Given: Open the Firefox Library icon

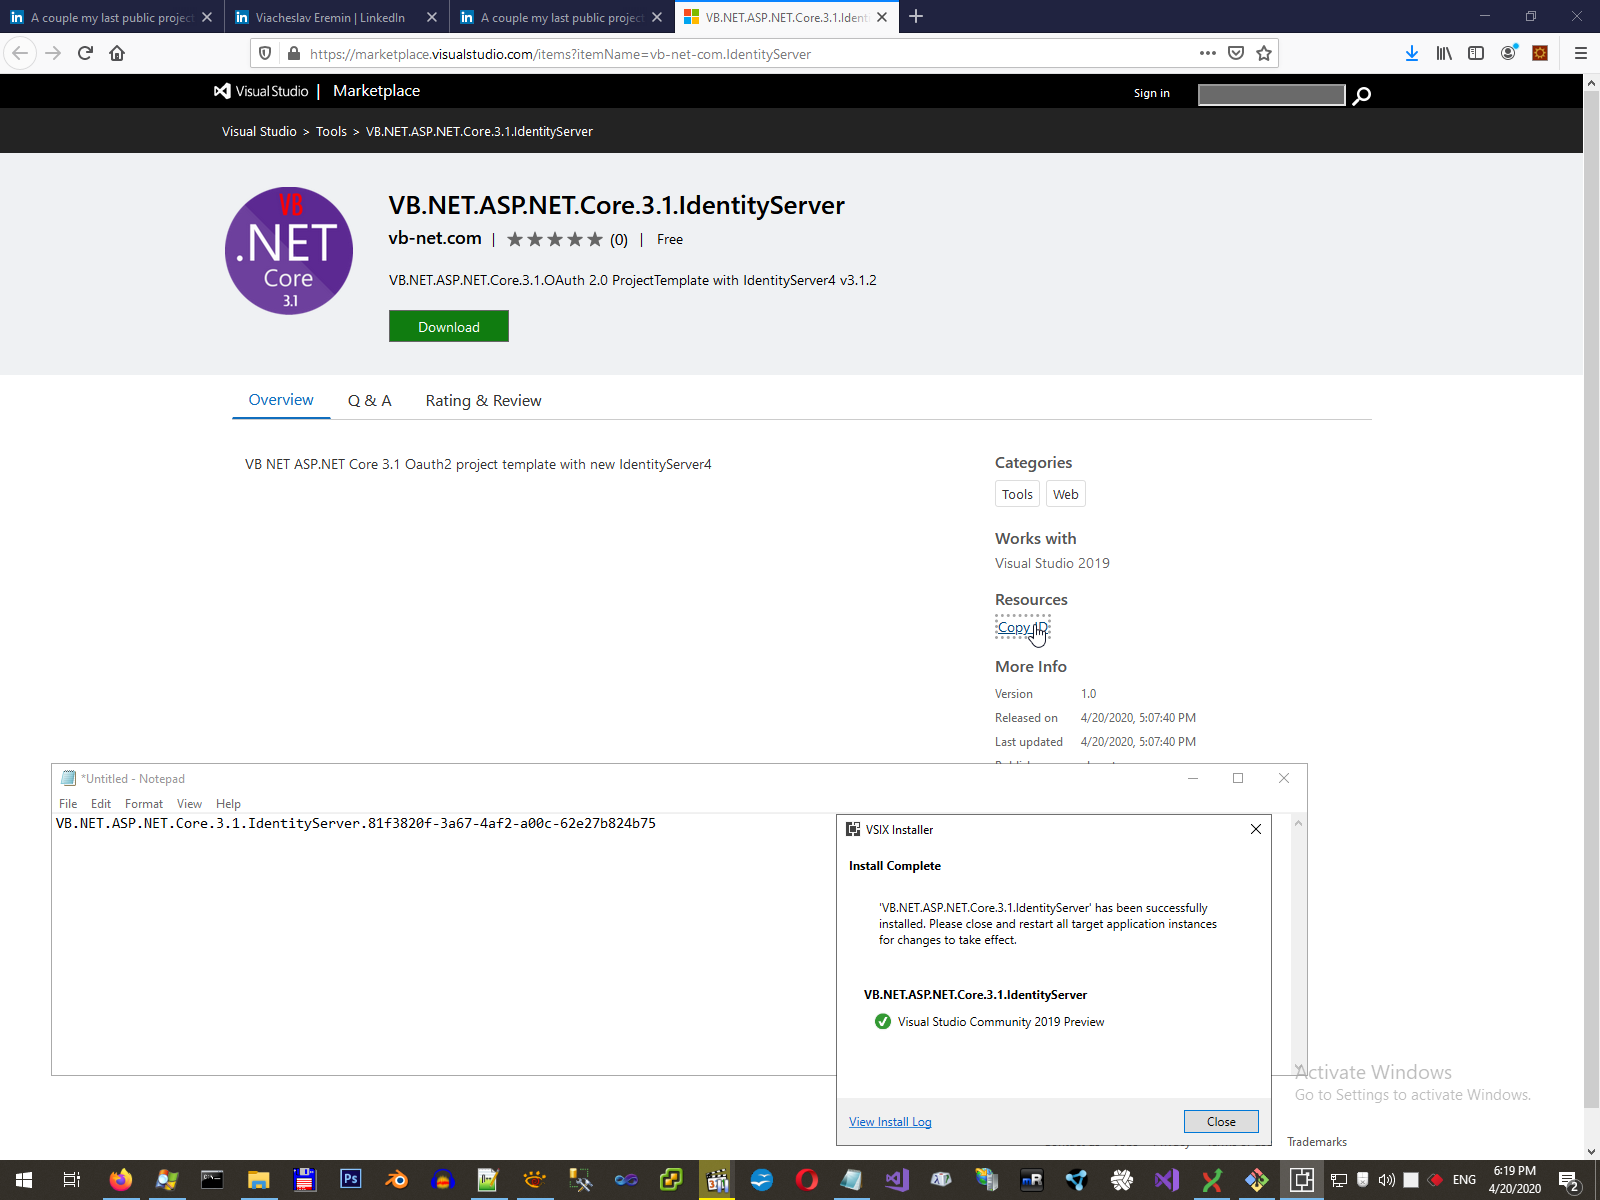Looking at the screenshot, I should pos(1444,53).
